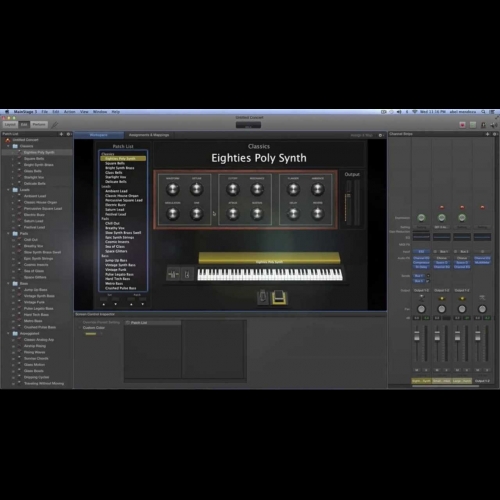Image resolution: width=500 pixels, height=500 pixels.
Task: Click the Detune knob
Action: point(196,189)
